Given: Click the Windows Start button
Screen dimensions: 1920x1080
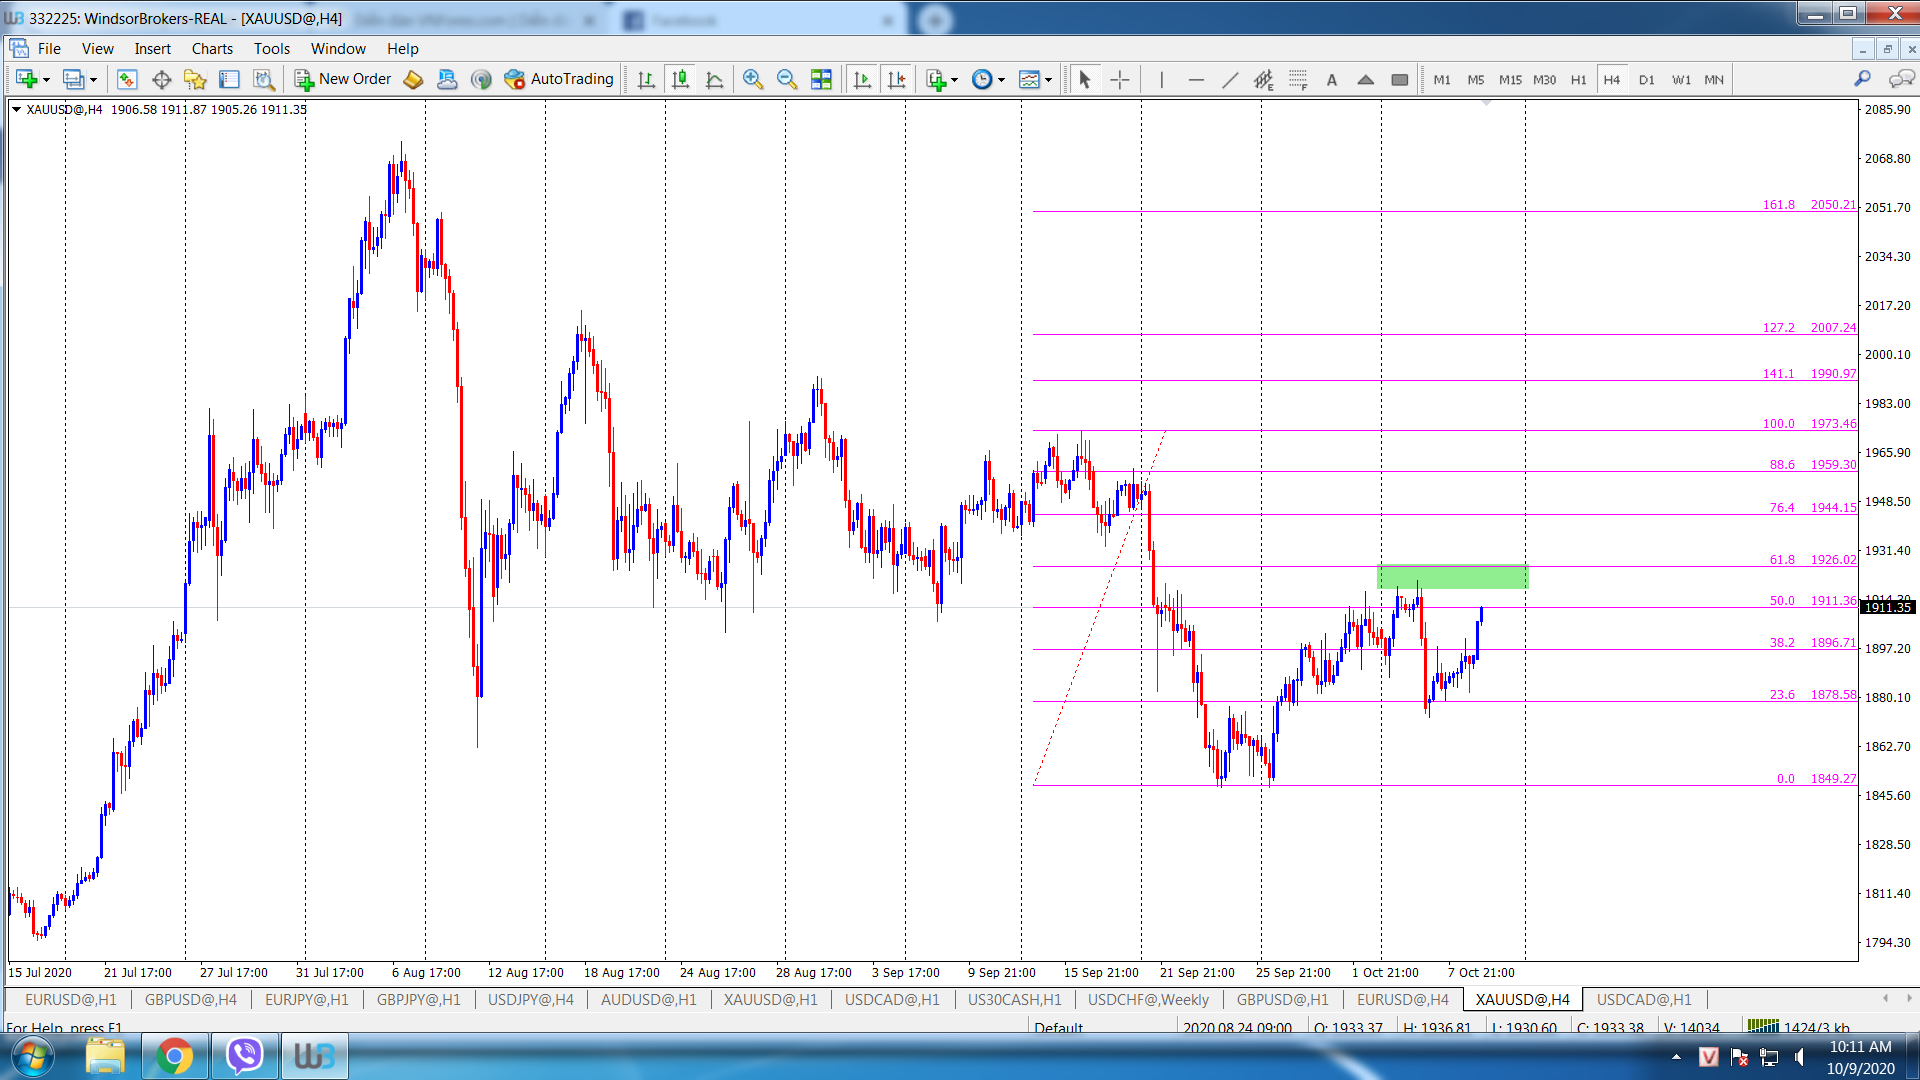Looking at the screenshot, I should coord(32,1056).
